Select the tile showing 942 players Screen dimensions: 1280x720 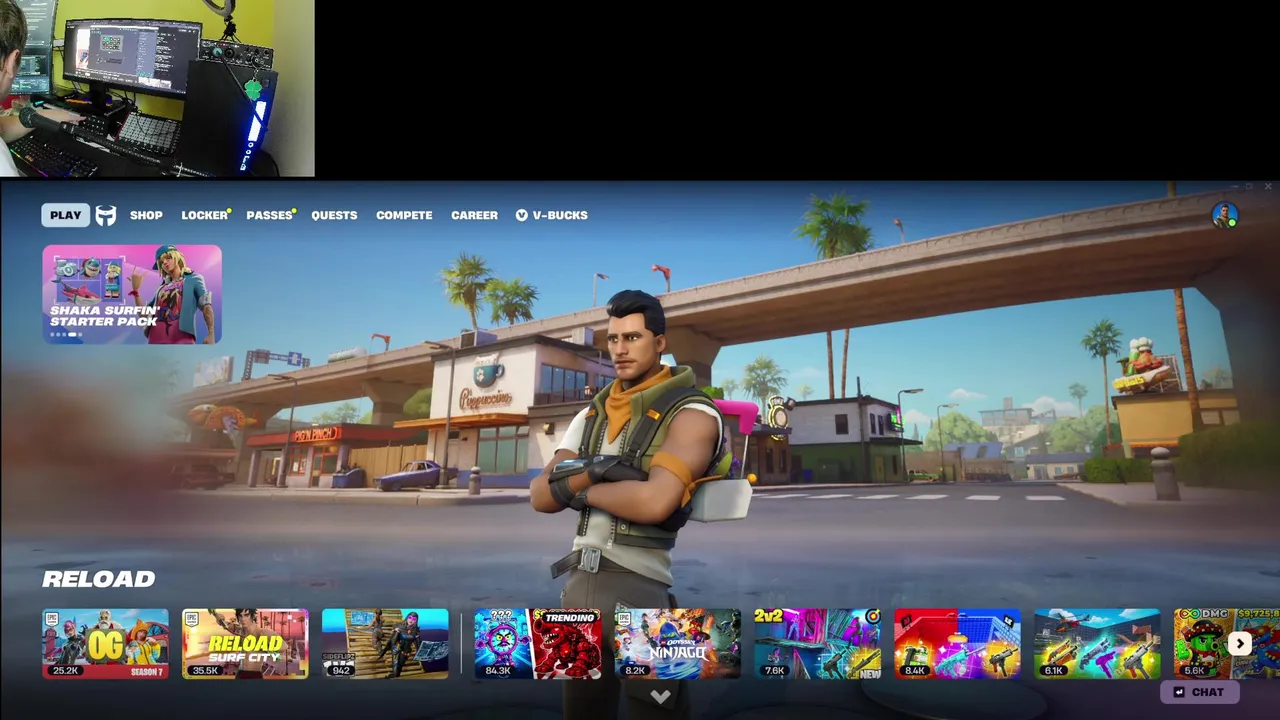385,644
